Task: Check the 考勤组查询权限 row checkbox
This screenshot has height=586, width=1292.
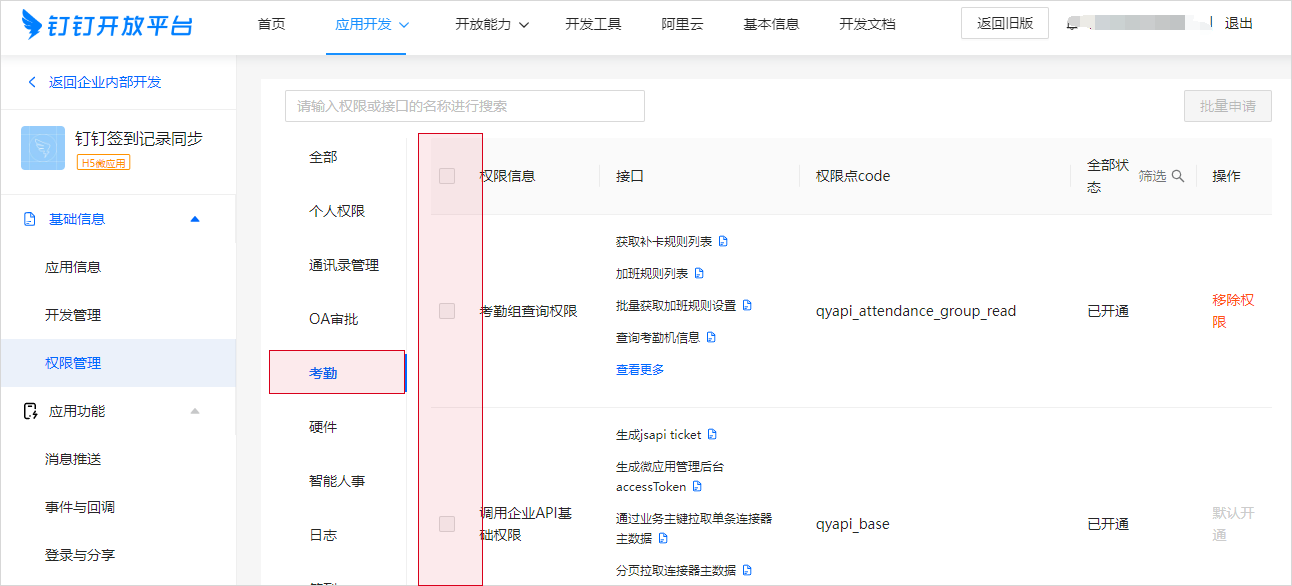Action: pyautogui.click(x=447, y=311)
